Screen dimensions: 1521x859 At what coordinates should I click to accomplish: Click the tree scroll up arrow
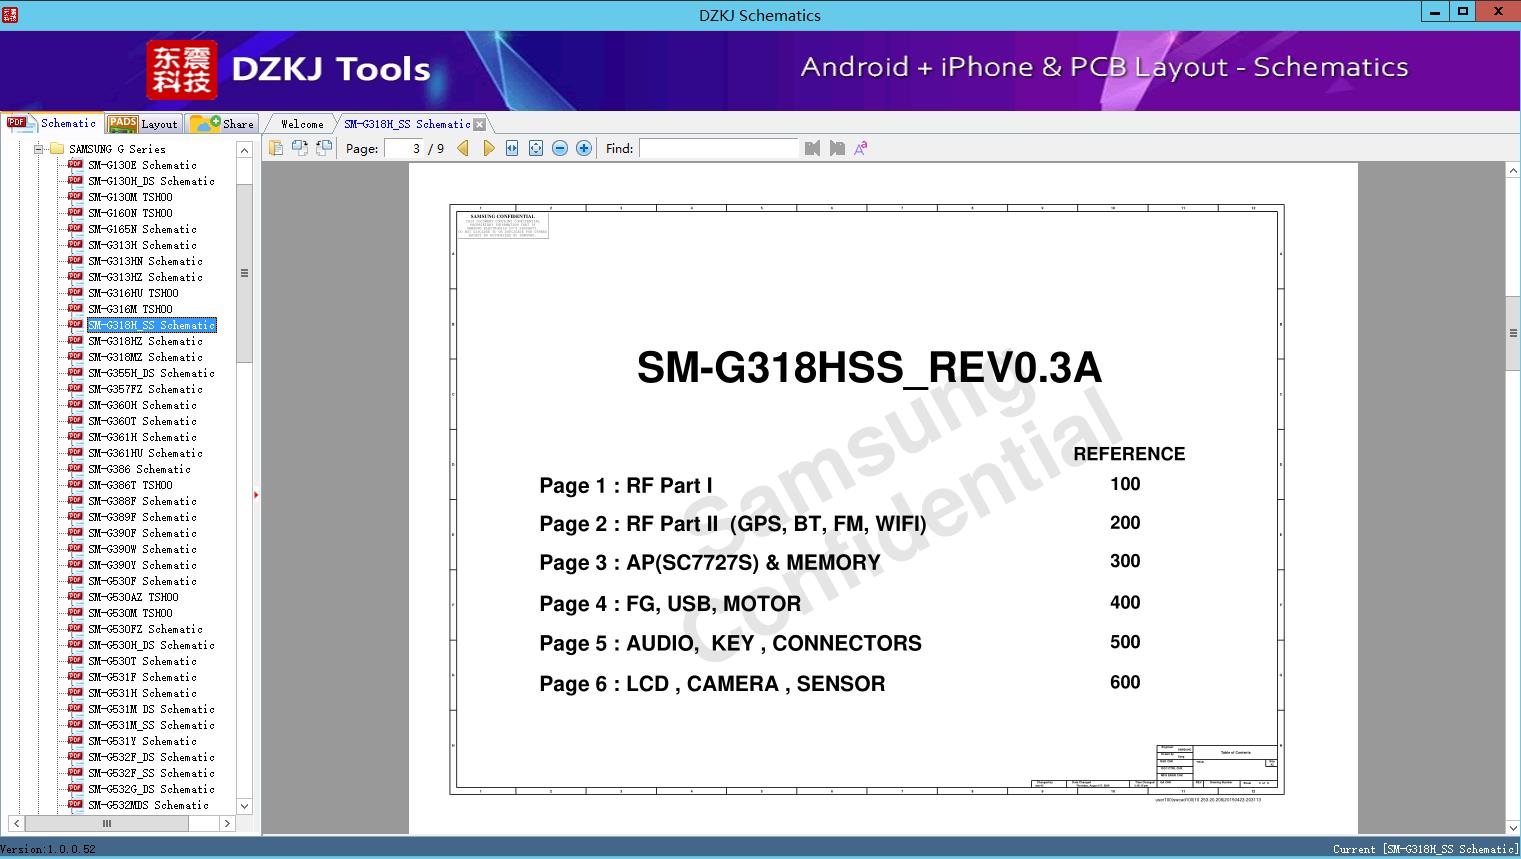coord(244,150)
